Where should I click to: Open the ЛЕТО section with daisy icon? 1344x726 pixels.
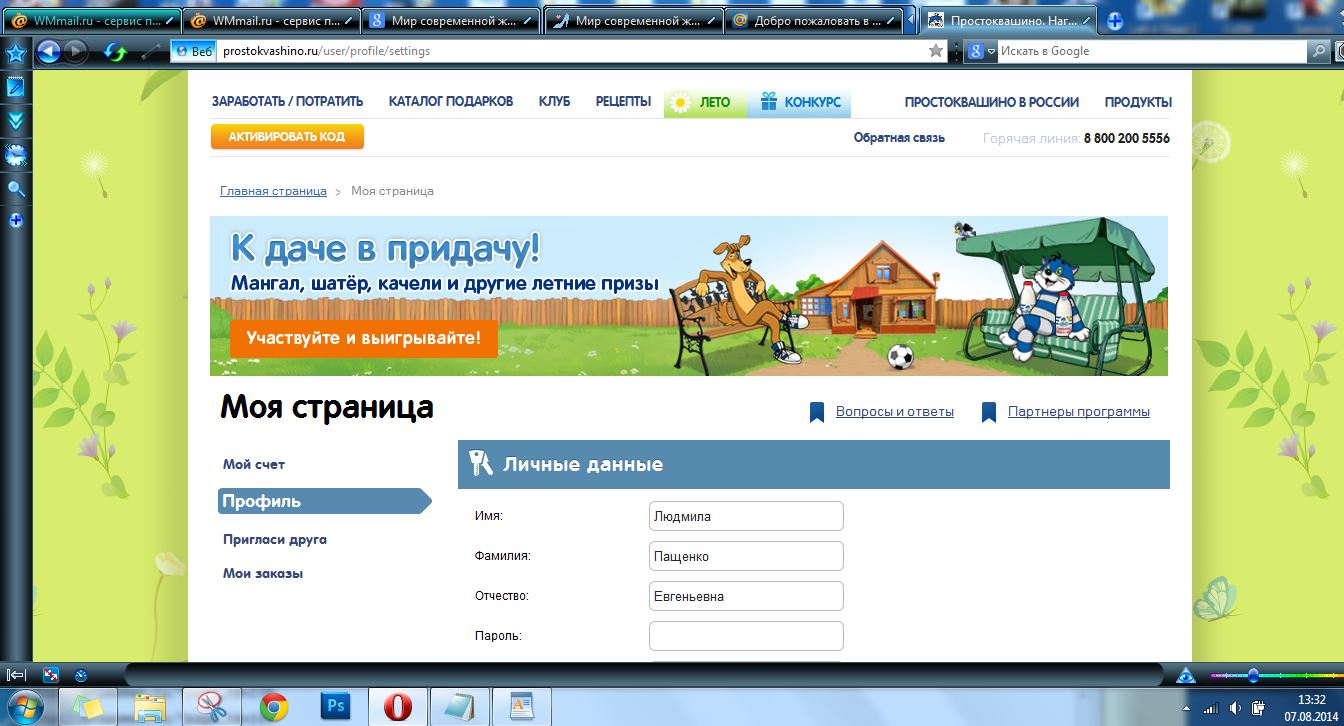pos(705,102)
